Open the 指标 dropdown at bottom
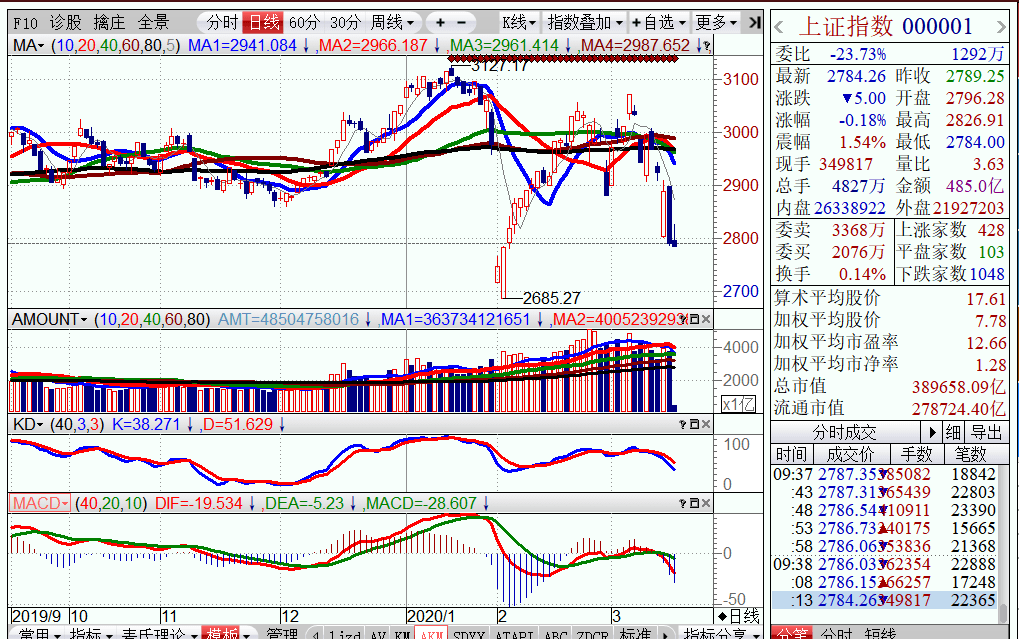This screenshot has width=1019, height=639. (x=91, y=633)
